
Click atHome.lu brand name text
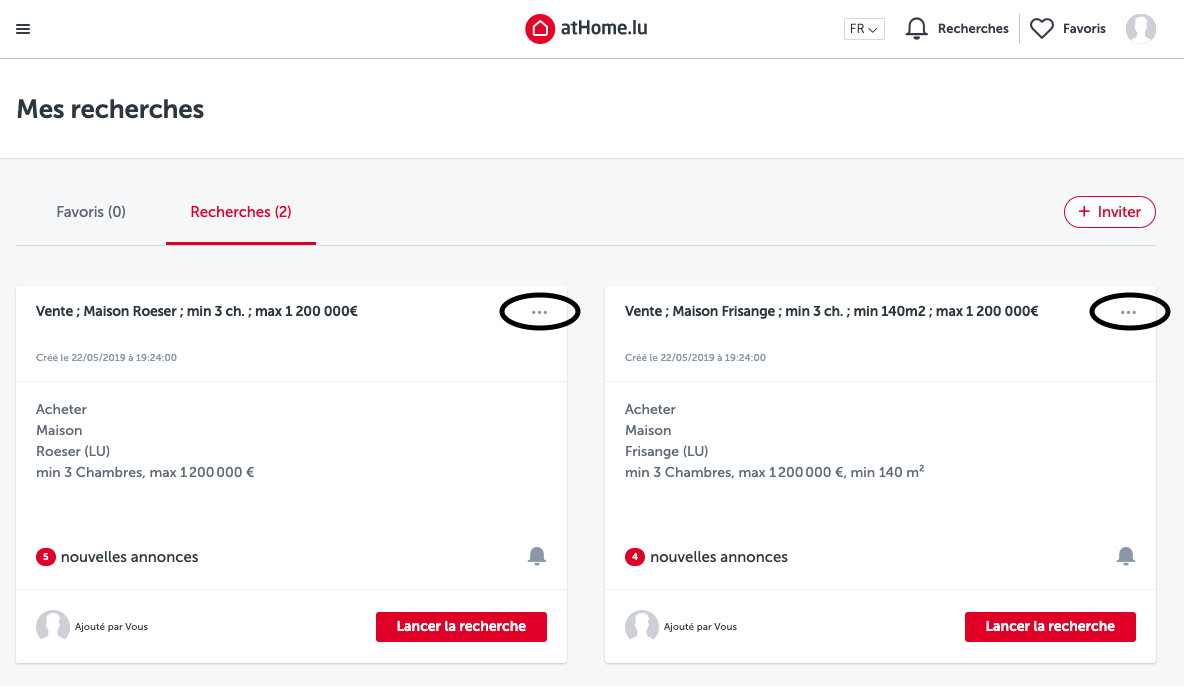(603, 28)
